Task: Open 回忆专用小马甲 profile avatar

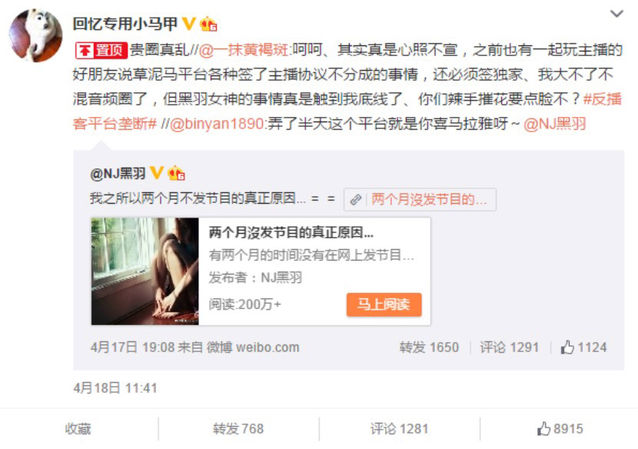Action: [36, 35]
